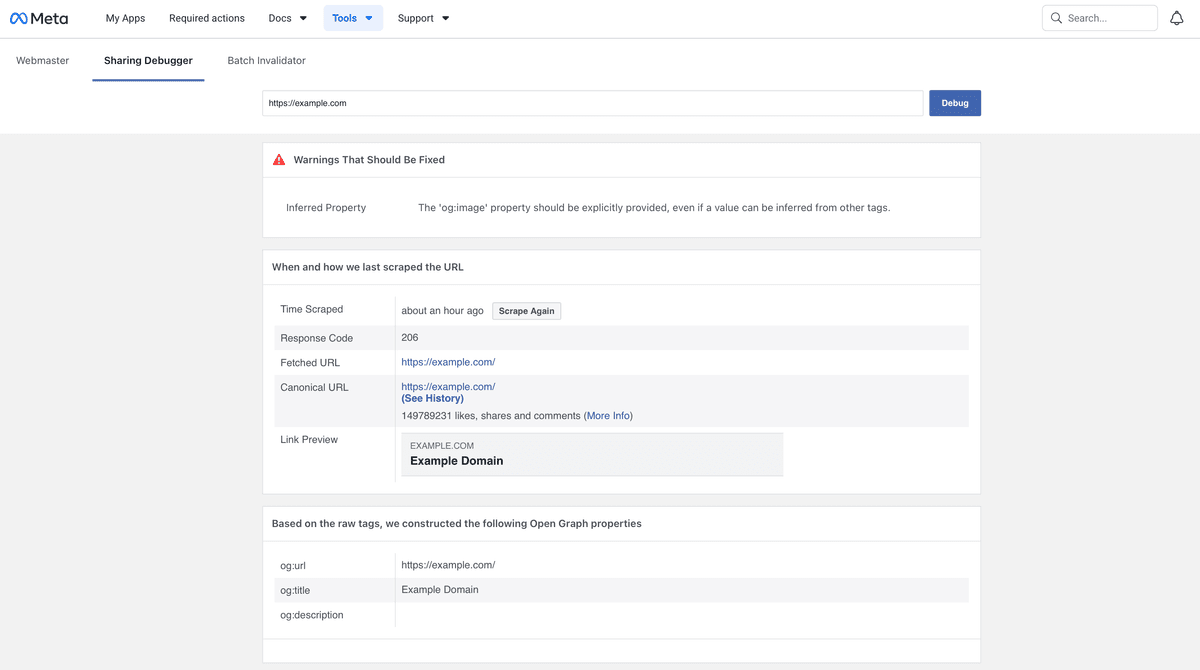This screenshot has width=1200, height=670.
Task: Click the Warnings That Should Be Fixed heading
Action: pos(369,160)
